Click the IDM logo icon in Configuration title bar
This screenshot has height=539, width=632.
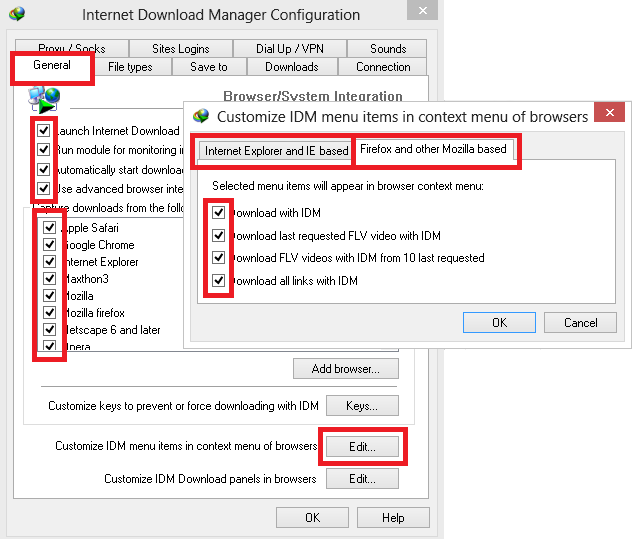click(x=17, y=14)
